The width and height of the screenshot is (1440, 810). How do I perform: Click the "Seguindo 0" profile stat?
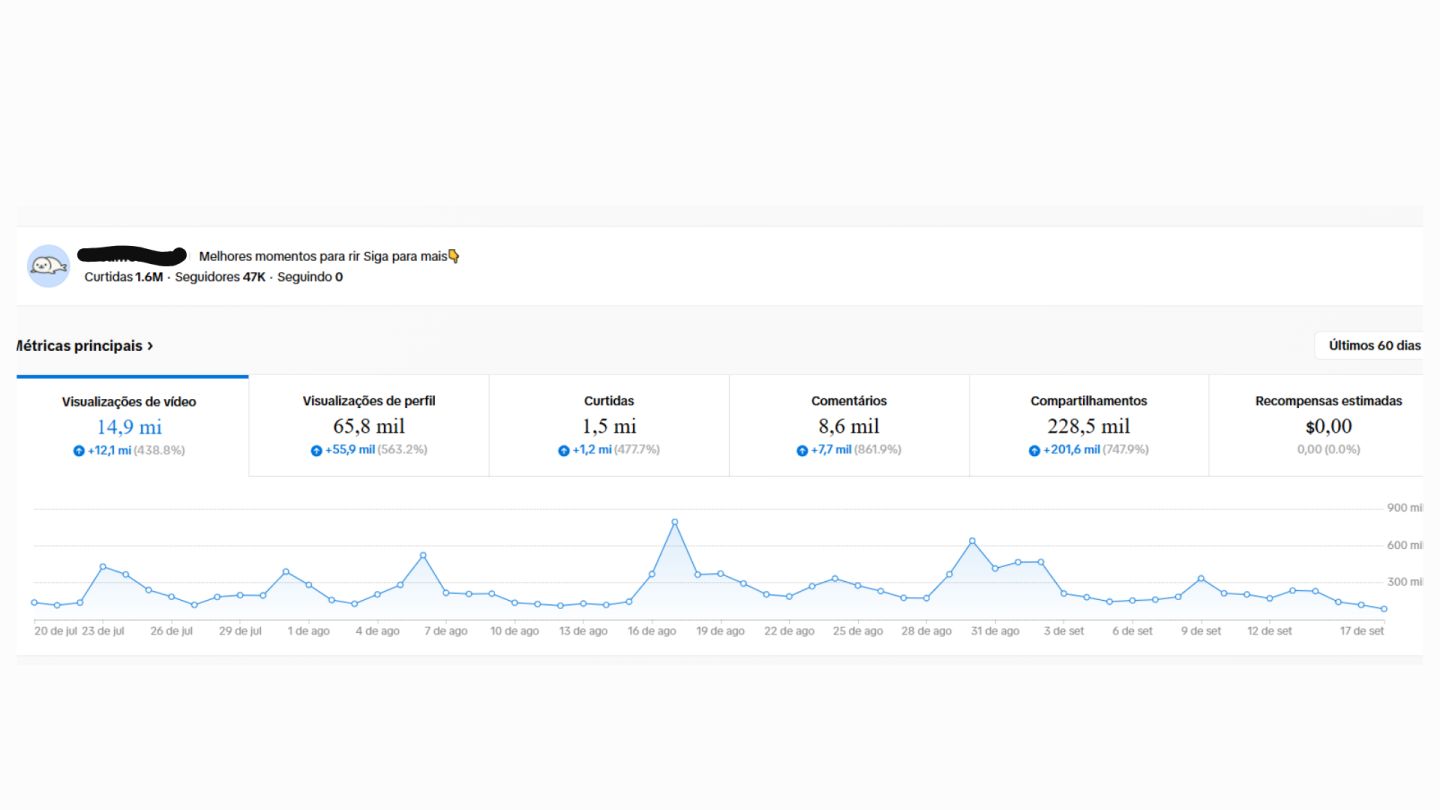310,277
